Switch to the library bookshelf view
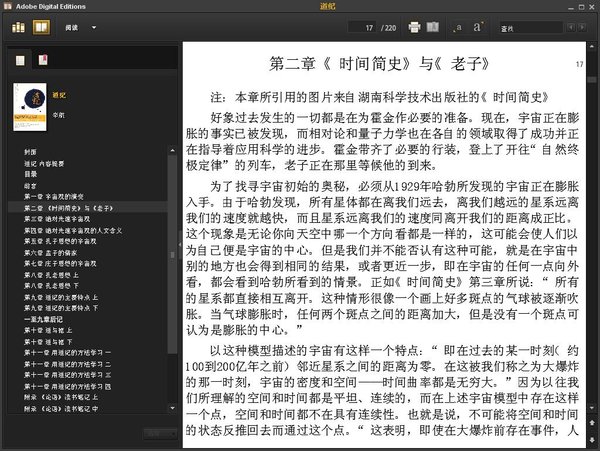This screenshot has width=600, height=451. (x=18, y=28)
